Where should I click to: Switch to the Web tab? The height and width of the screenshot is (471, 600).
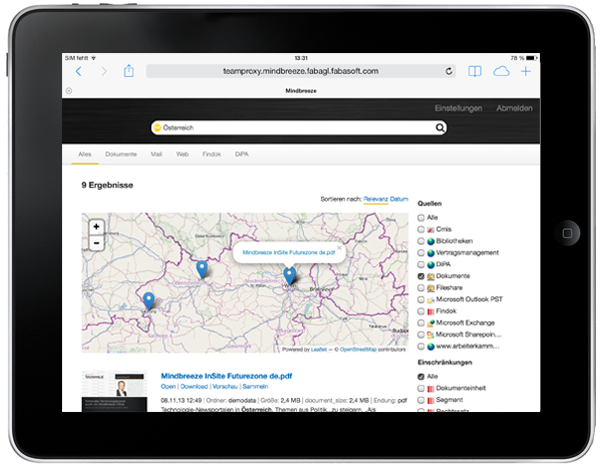pyautogui.click(x=182, y=154)
